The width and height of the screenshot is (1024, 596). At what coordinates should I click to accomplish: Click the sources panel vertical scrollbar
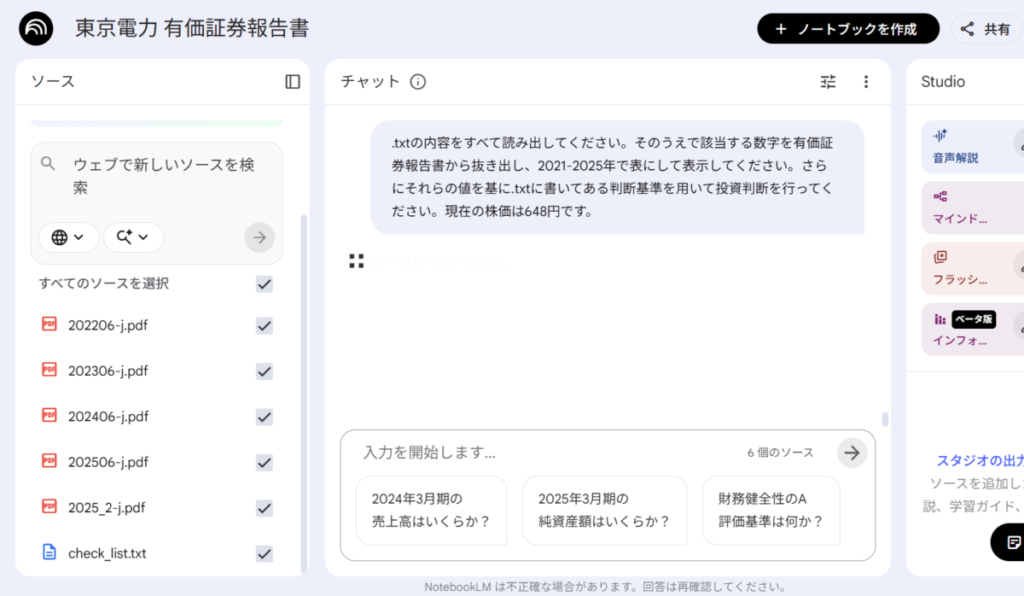tap(304, 390)
